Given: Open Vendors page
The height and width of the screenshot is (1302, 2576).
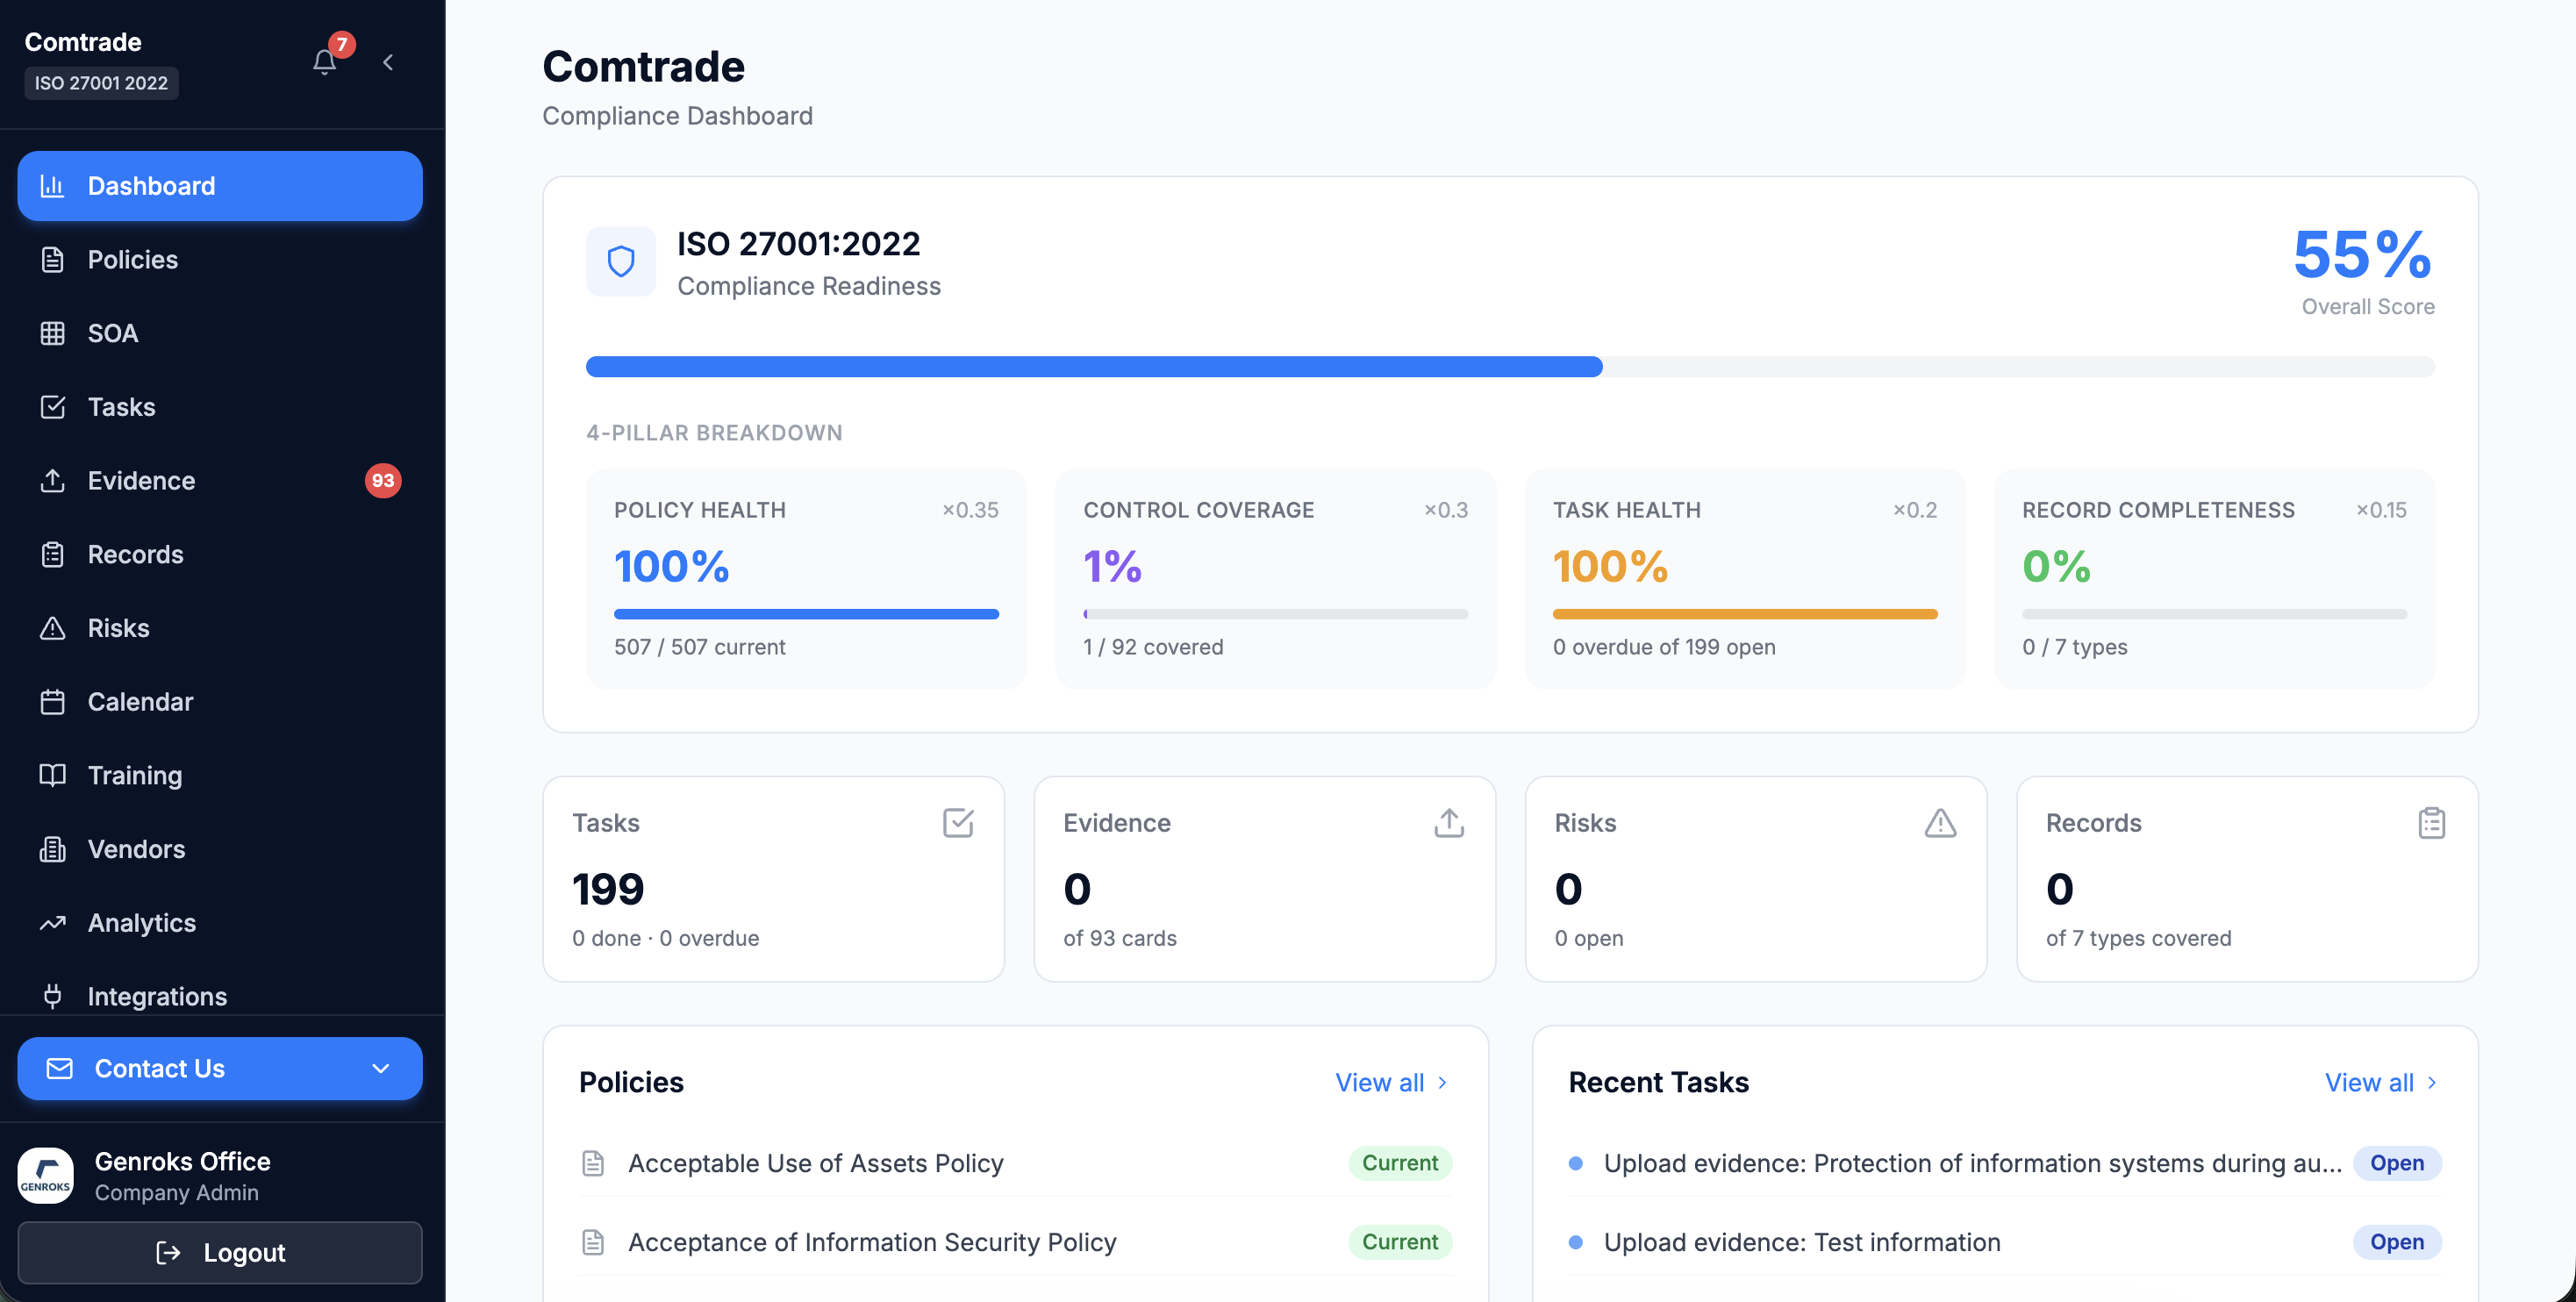Looking at the screenshot, I should (220, 849).
